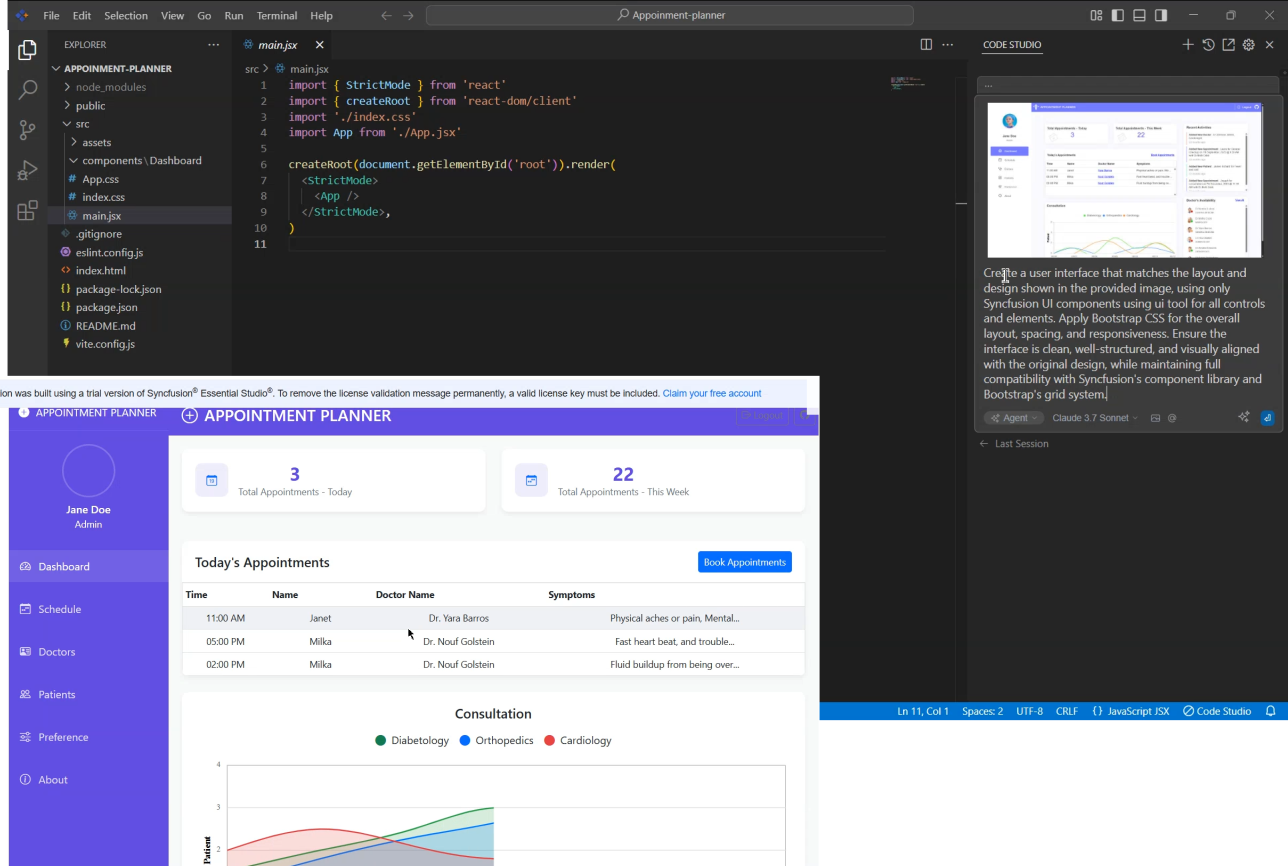Click the attached dashboard image thumbnail
1288x866 pixels.
coord(1124,180)
